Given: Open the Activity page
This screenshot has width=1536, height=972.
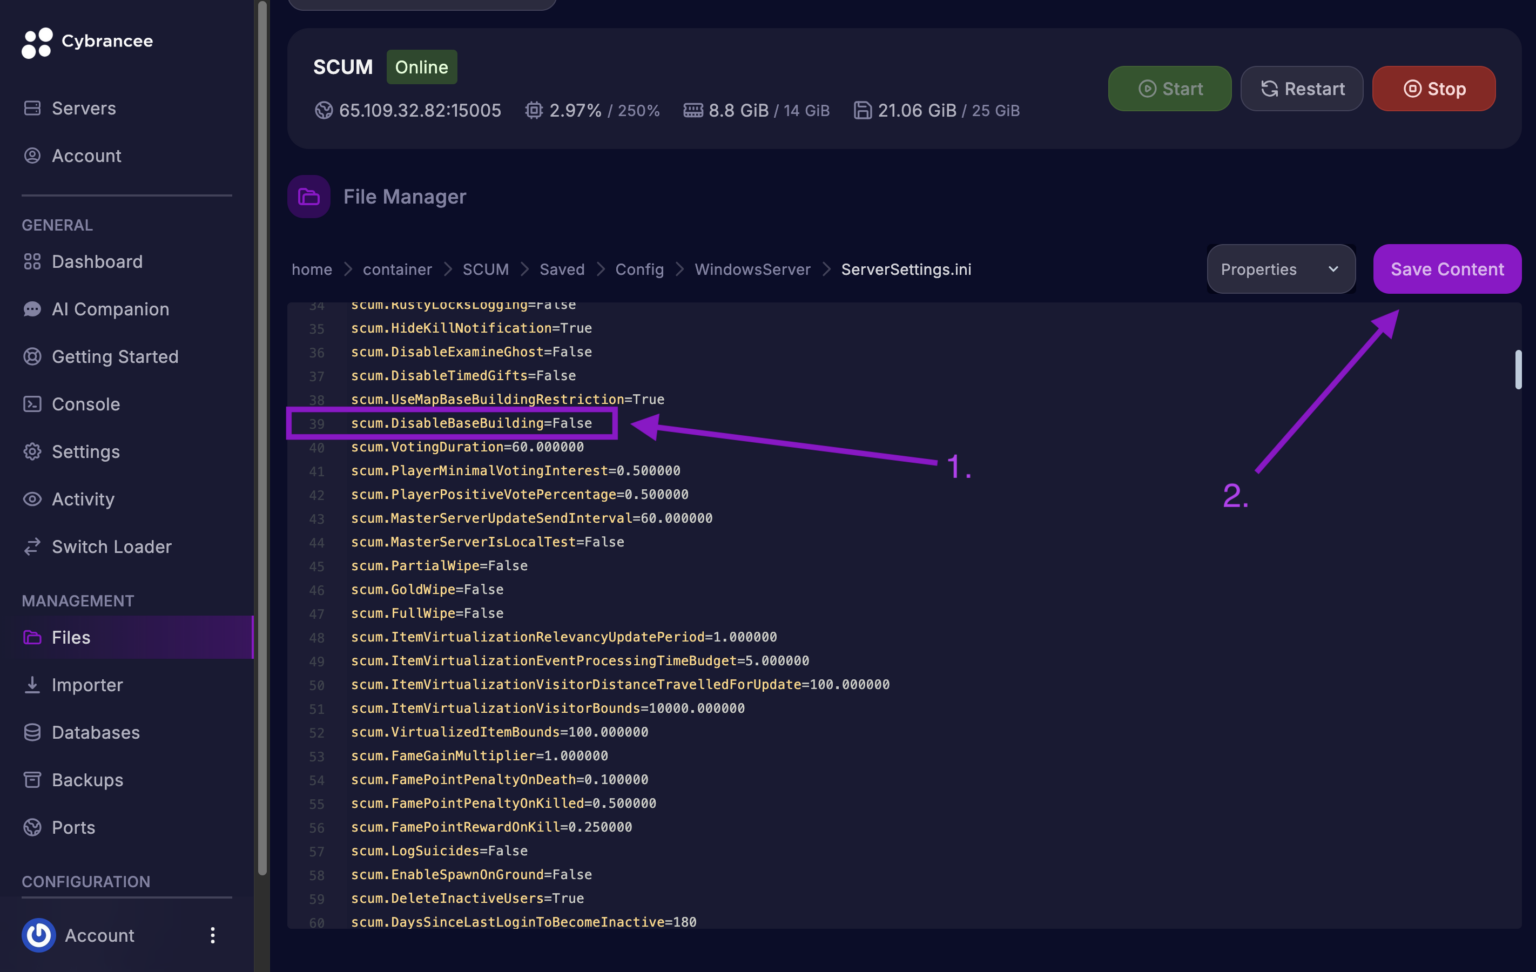Looking at the screenshot, I should coord(83,500).
